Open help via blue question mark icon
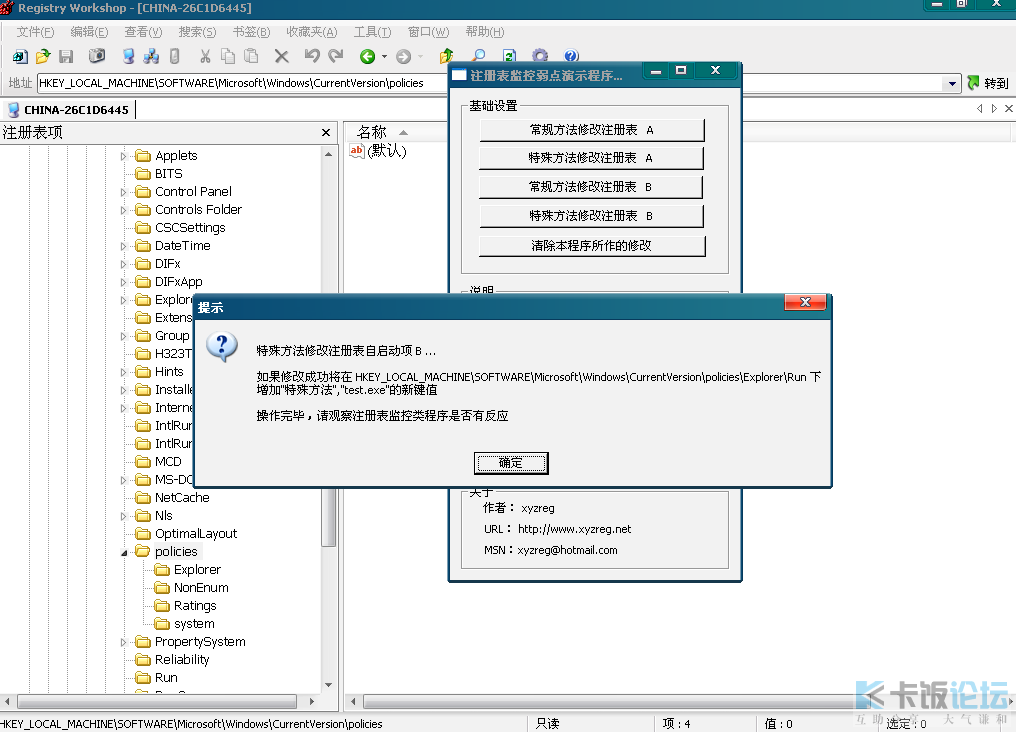Viewport: 1016px width, 732px height. (571, 57)
